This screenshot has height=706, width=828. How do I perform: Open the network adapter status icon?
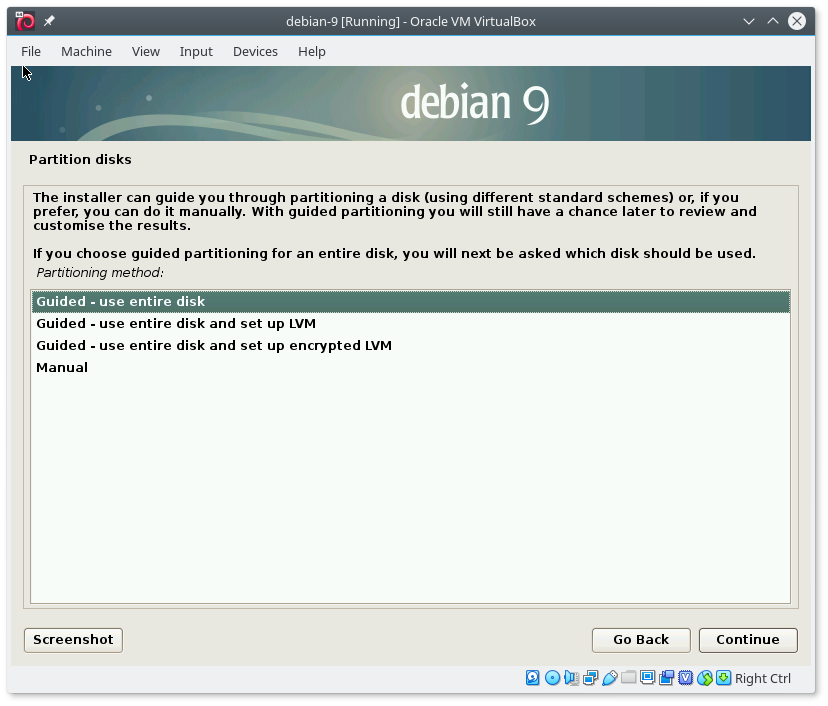tap(590, 678)
